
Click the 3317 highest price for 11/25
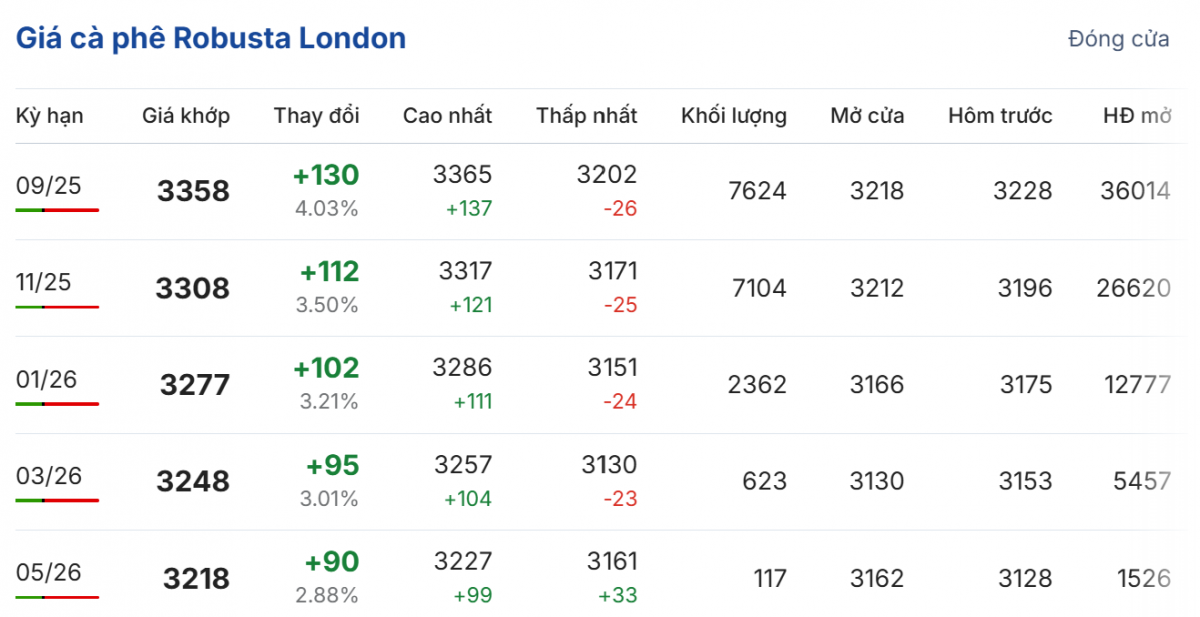pyautogui.click(x=465, y=271)
